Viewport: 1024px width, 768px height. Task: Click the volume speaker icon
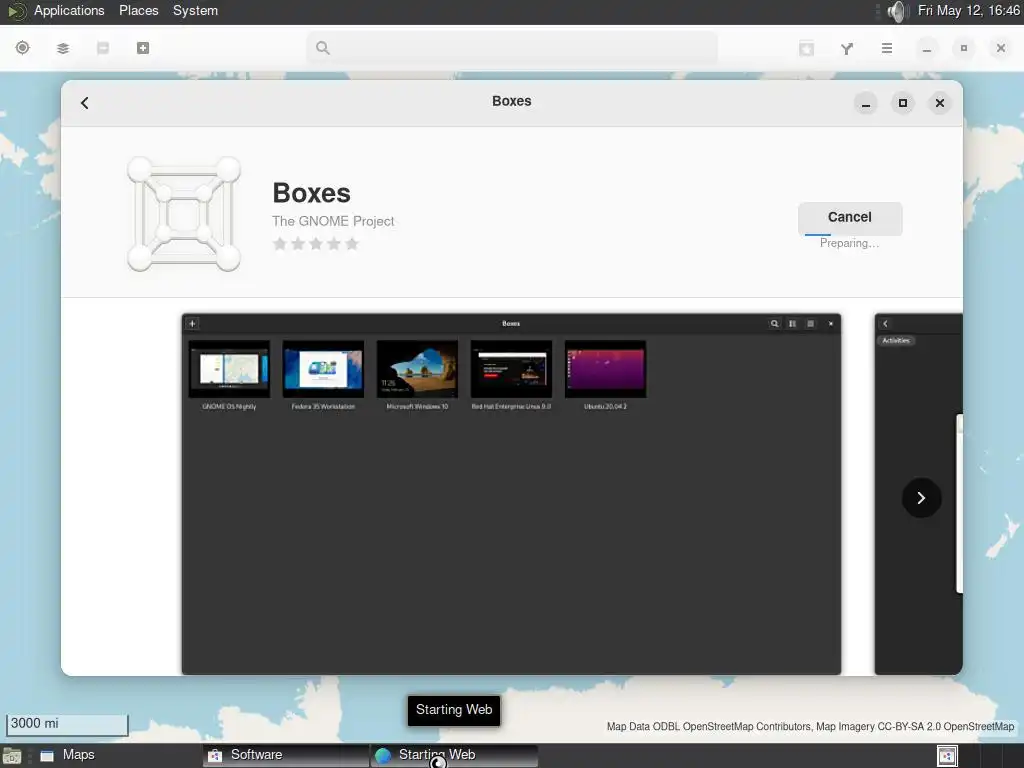point(897,11)
